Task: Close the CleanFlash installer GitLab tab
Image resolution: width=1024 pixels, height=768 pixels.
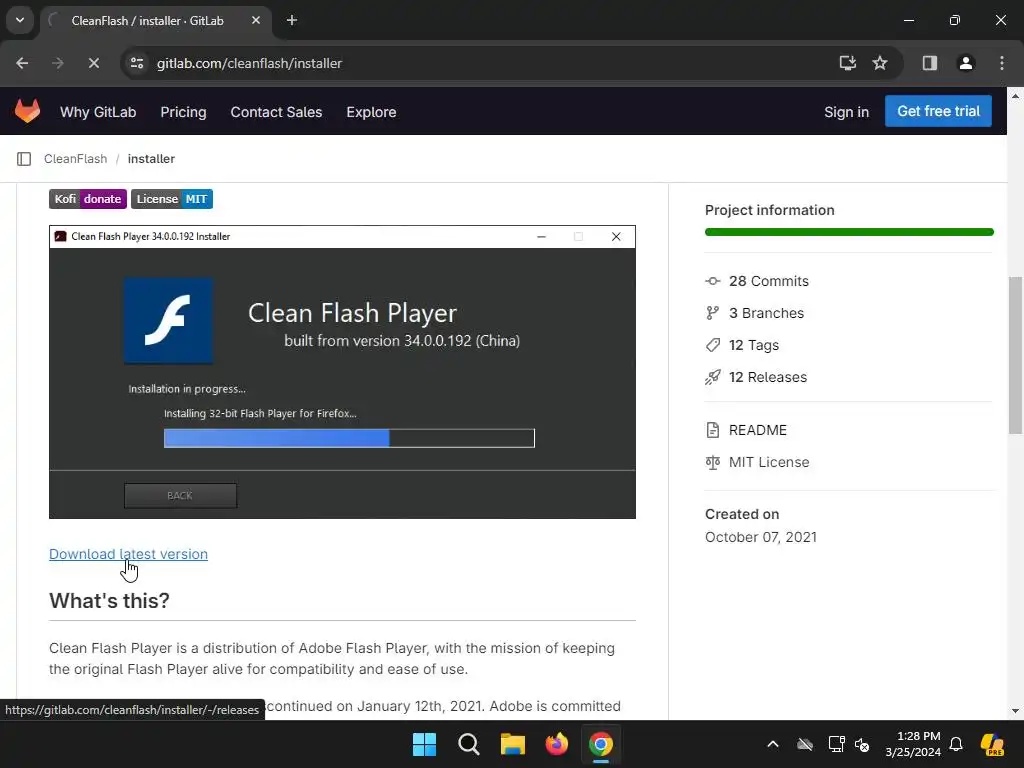Action: click(256, 20)
